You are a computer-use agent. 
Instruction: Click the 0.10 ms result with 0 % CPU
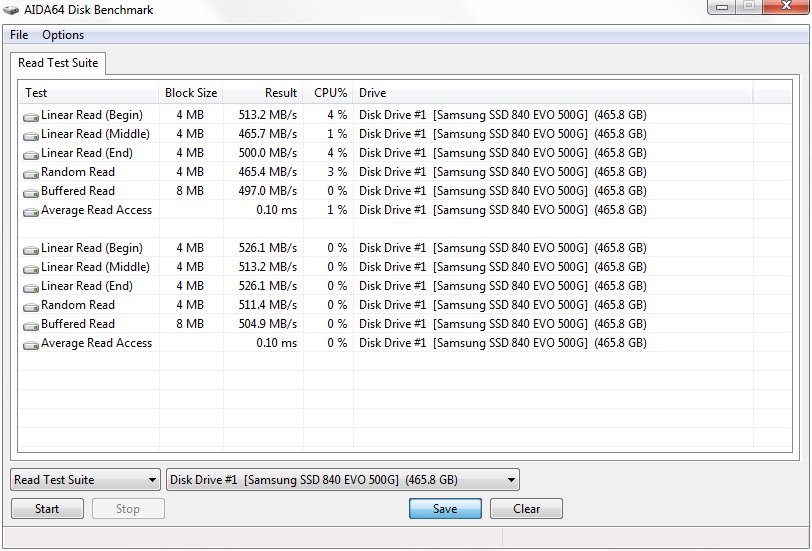[x=277, y=343]
